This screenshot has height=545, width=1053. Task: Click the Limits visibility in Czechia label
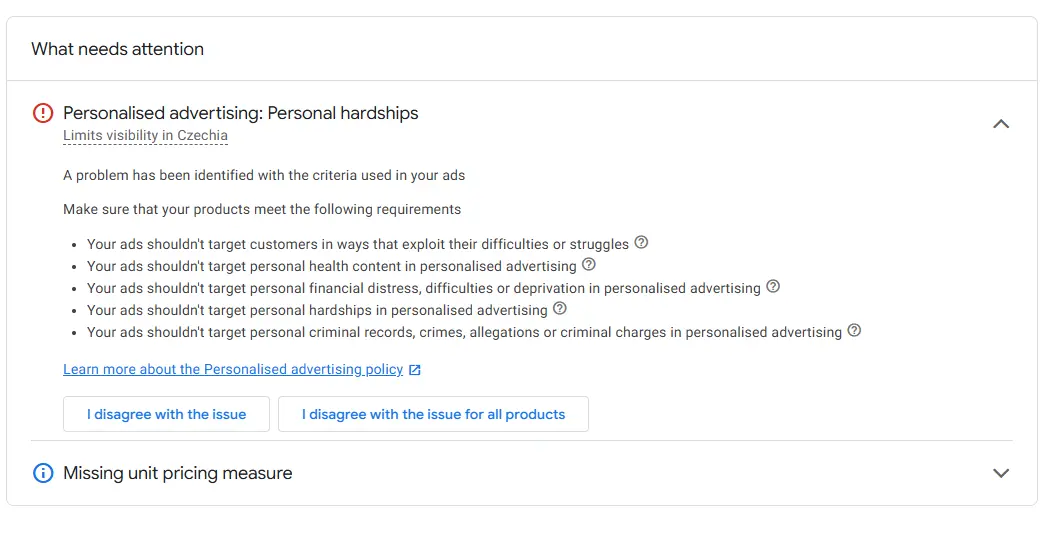click(x=145, y=136)
